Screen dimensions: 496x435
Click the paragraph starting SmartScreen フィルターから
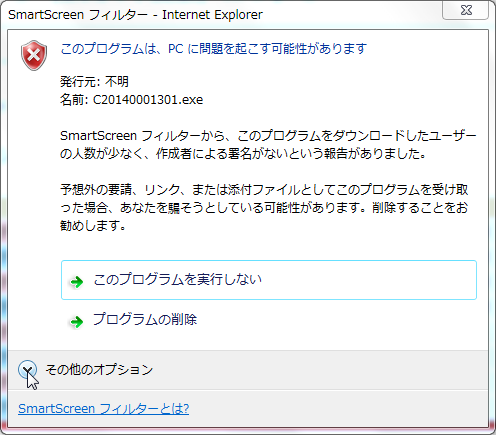[x=268, y=145]
